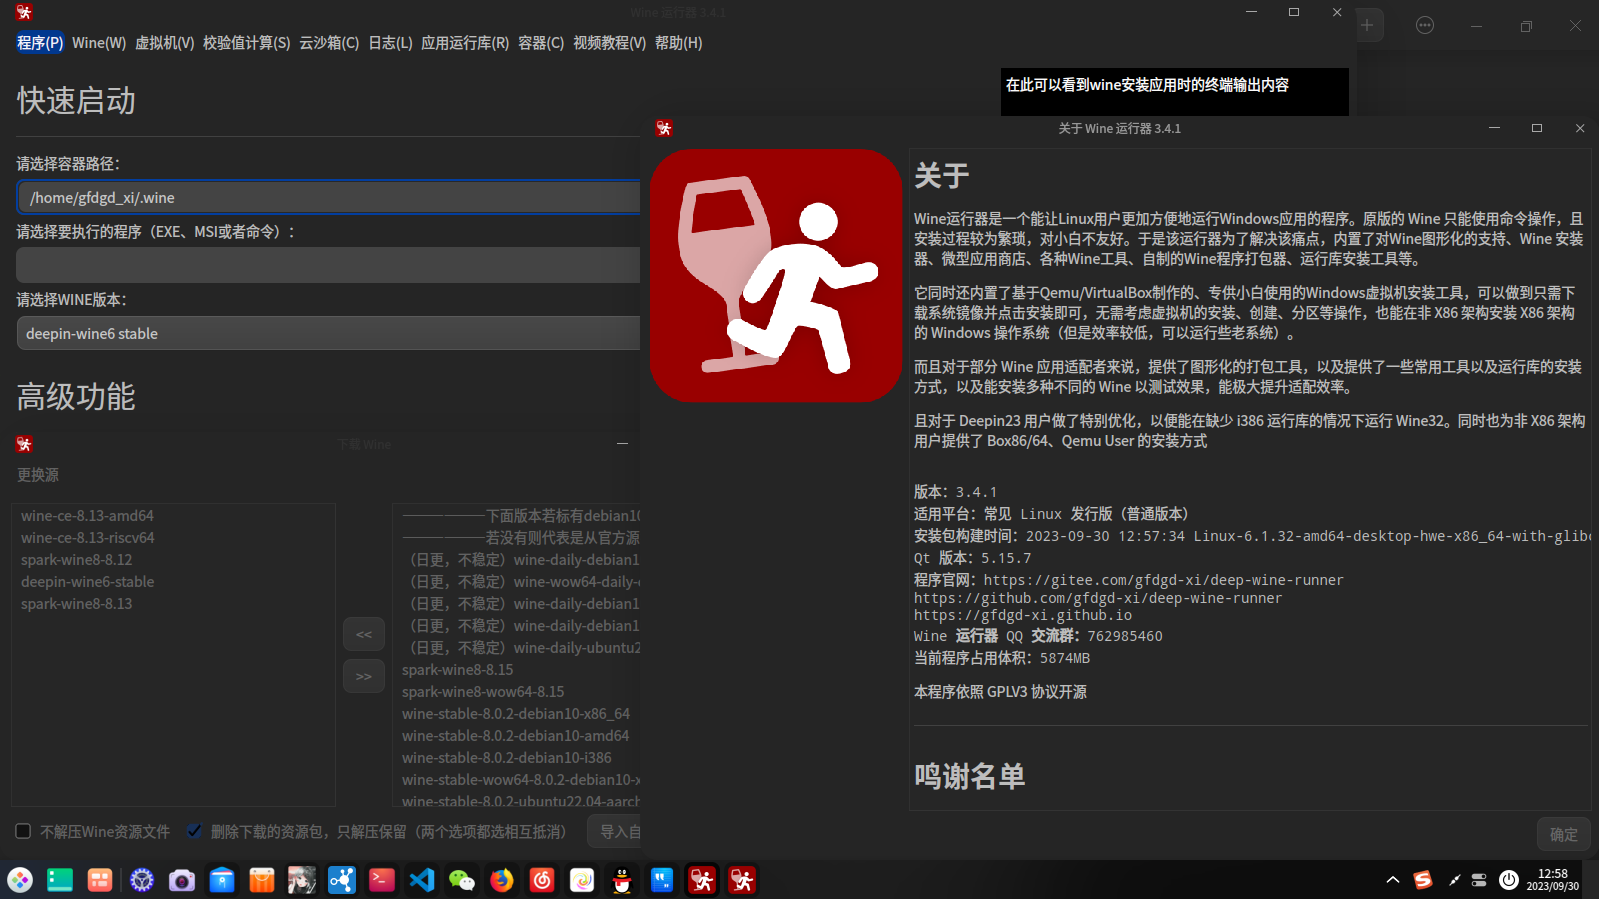1599x899 pixels.
Task: Expand the system tray arrow
Action: (1392, 880)
